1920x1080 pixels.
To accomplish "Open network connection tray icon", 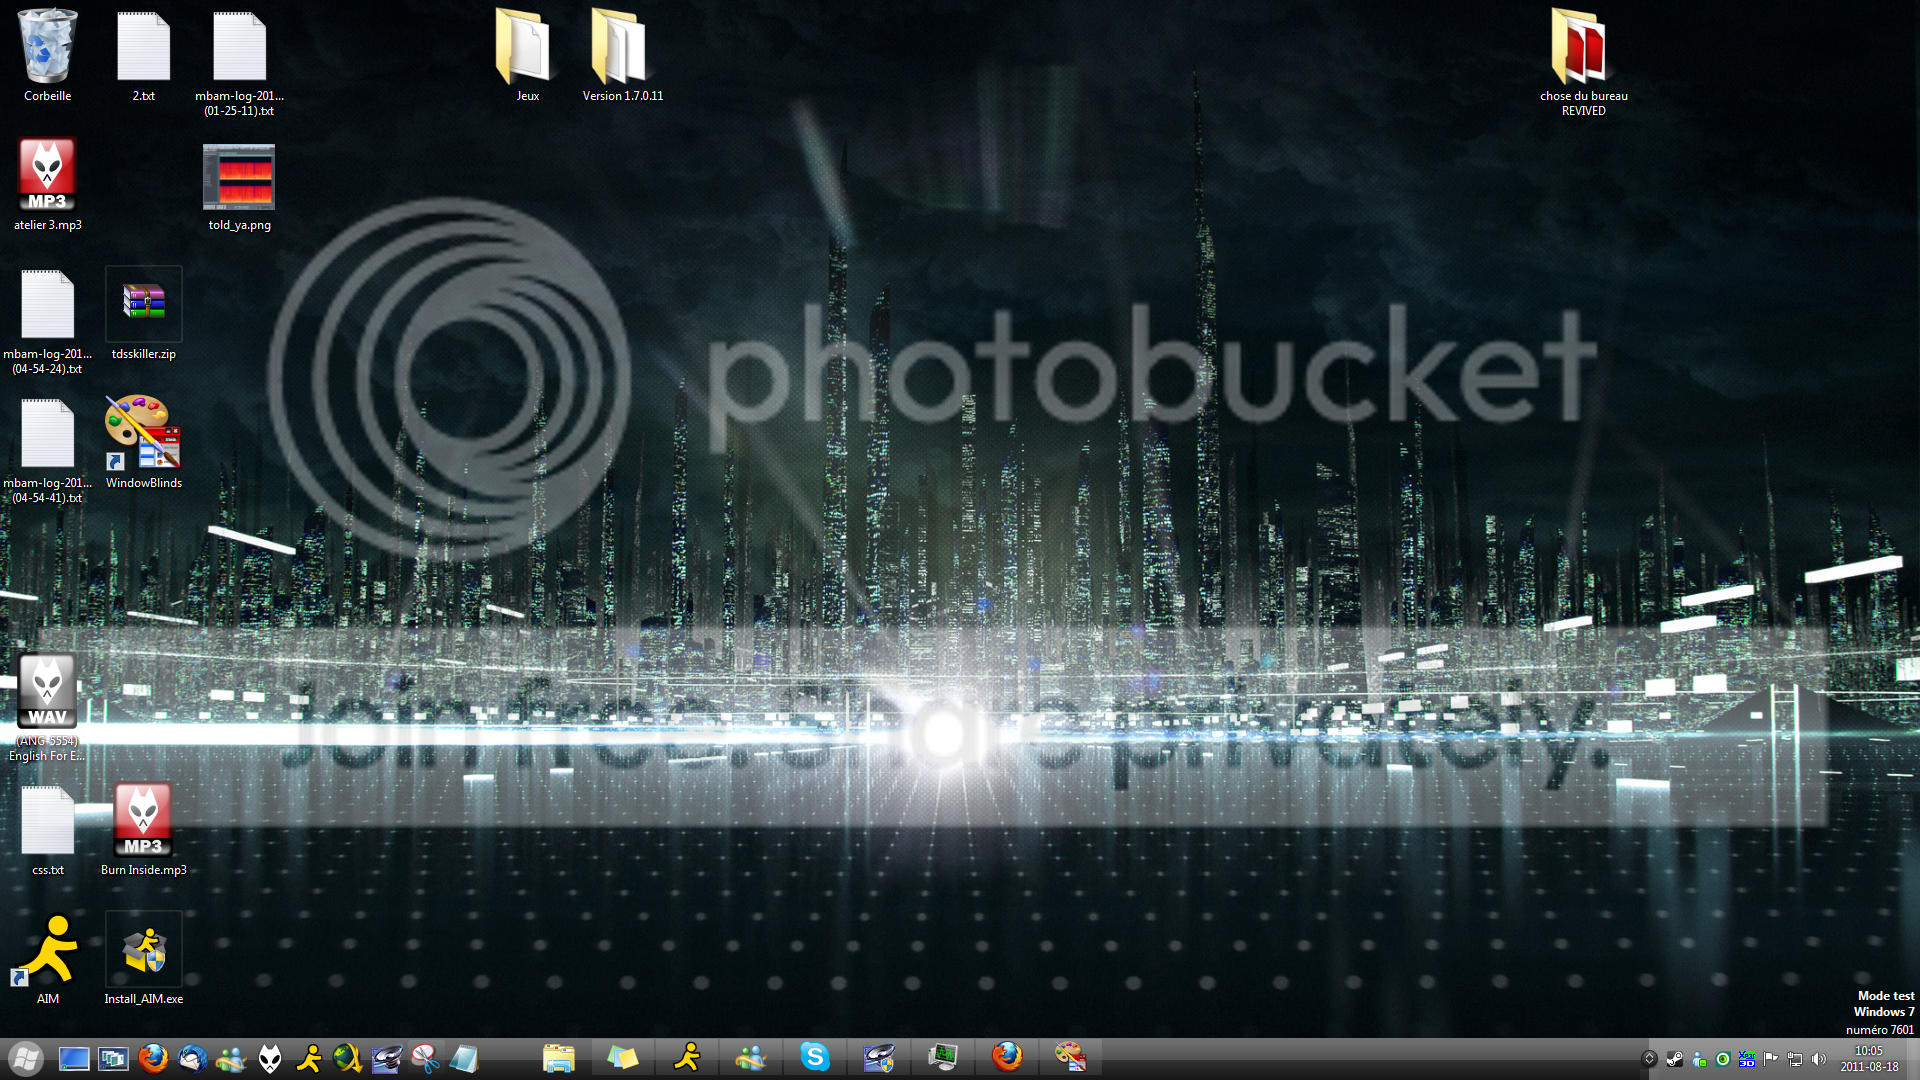I will (1795, 1059).
